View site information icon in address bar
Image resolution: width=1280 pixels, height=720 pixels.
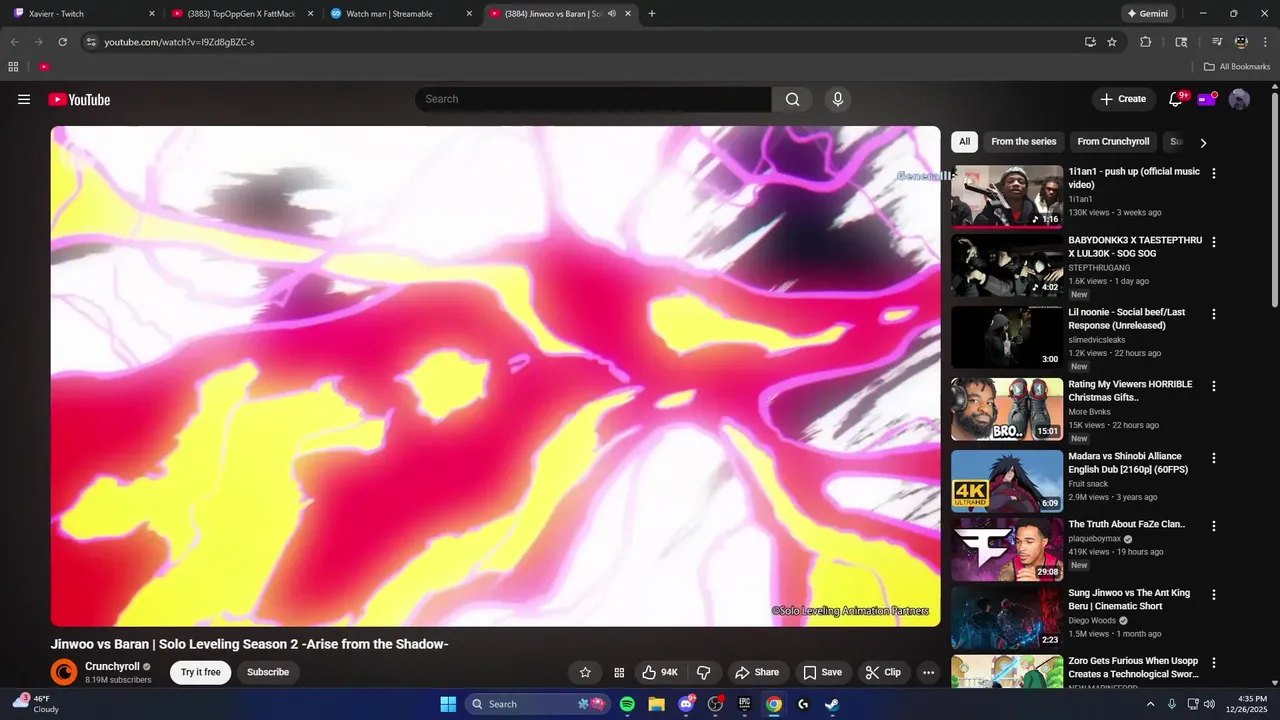(91, 42)
